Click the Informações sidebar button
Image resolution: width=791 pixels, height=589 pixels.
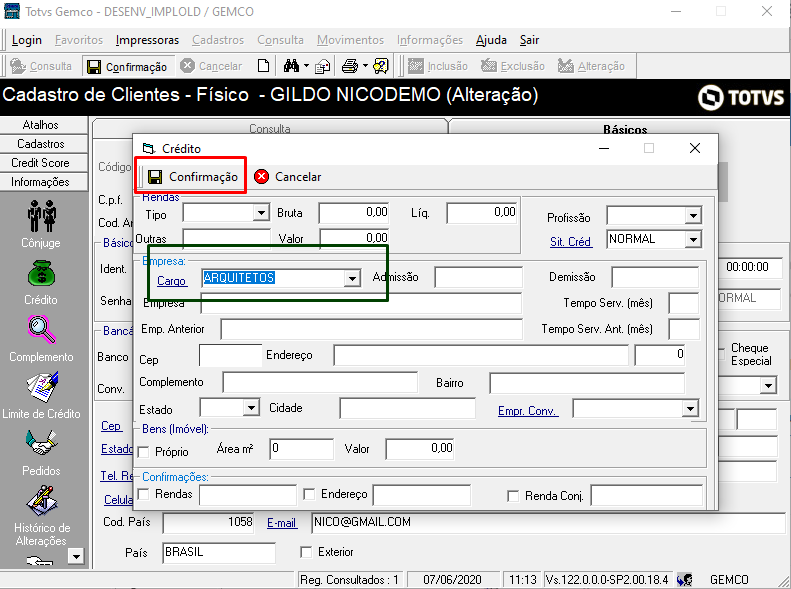tap(44, 182)
